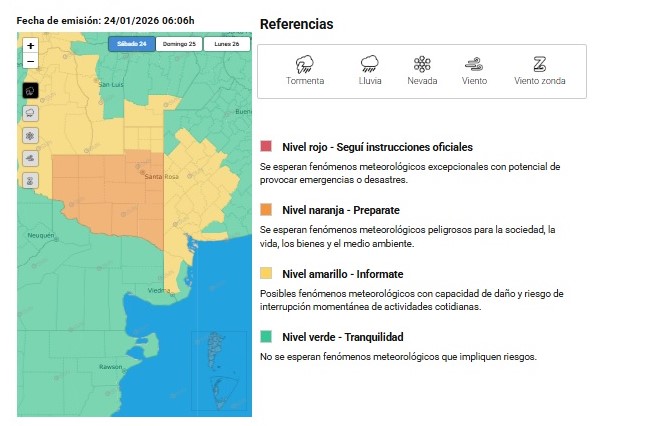Screen dimensions: 657x426
Task: Click the Argentina overview minimap thumbnail
Action: coord(219,368)
